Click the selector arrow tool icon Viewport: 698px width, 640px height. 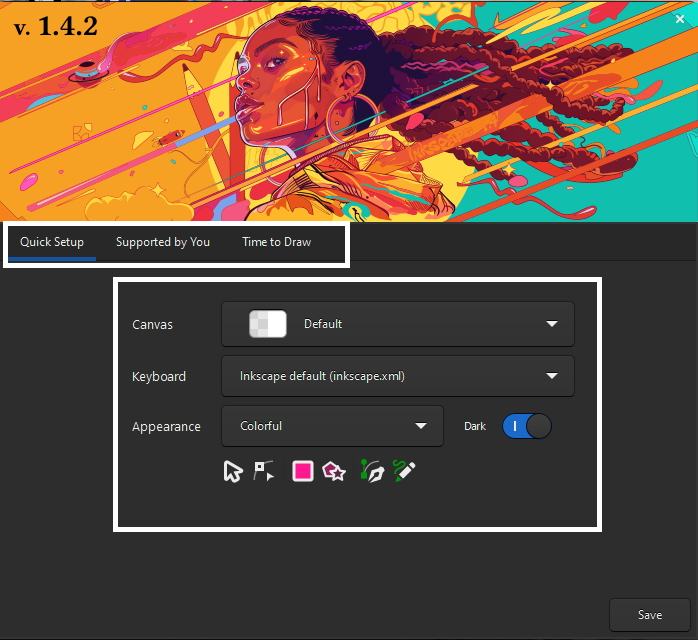[233, 471]
